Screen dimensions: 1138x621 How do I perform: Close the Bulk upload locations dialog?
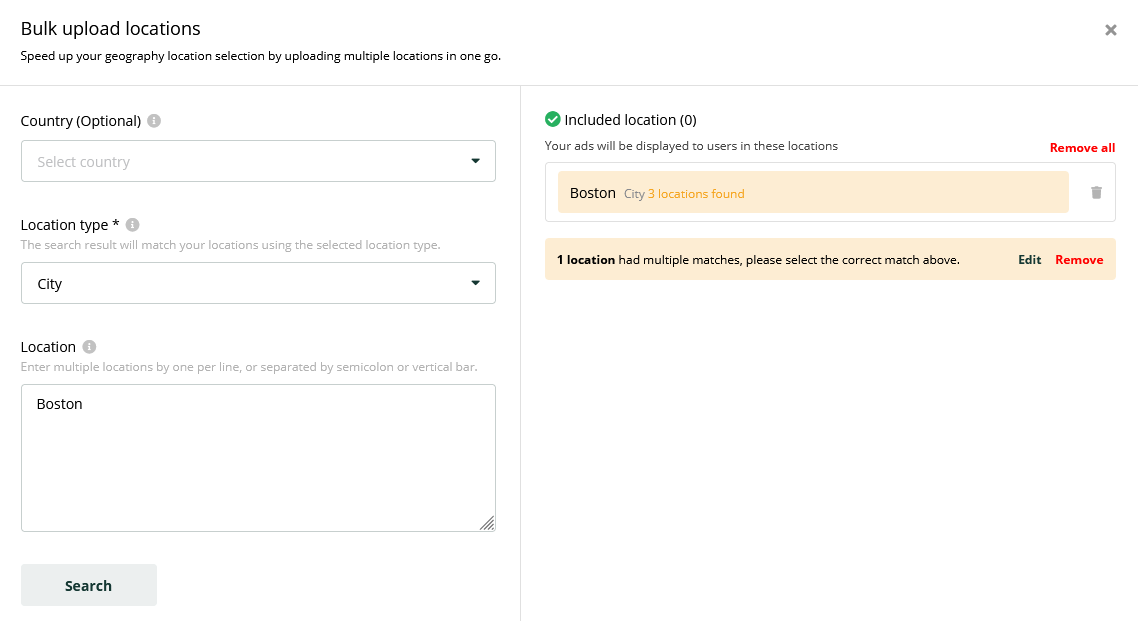point(1110,30)
